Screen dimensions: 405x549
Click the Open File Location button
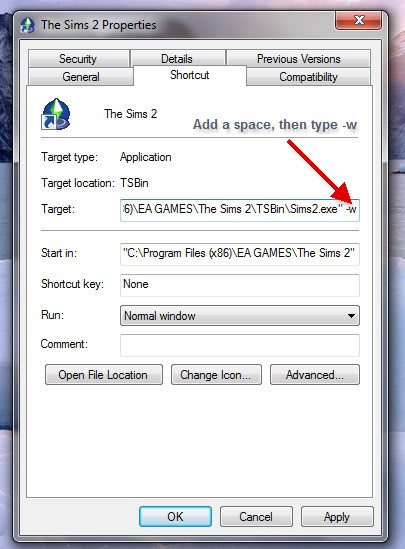point(104,375)
